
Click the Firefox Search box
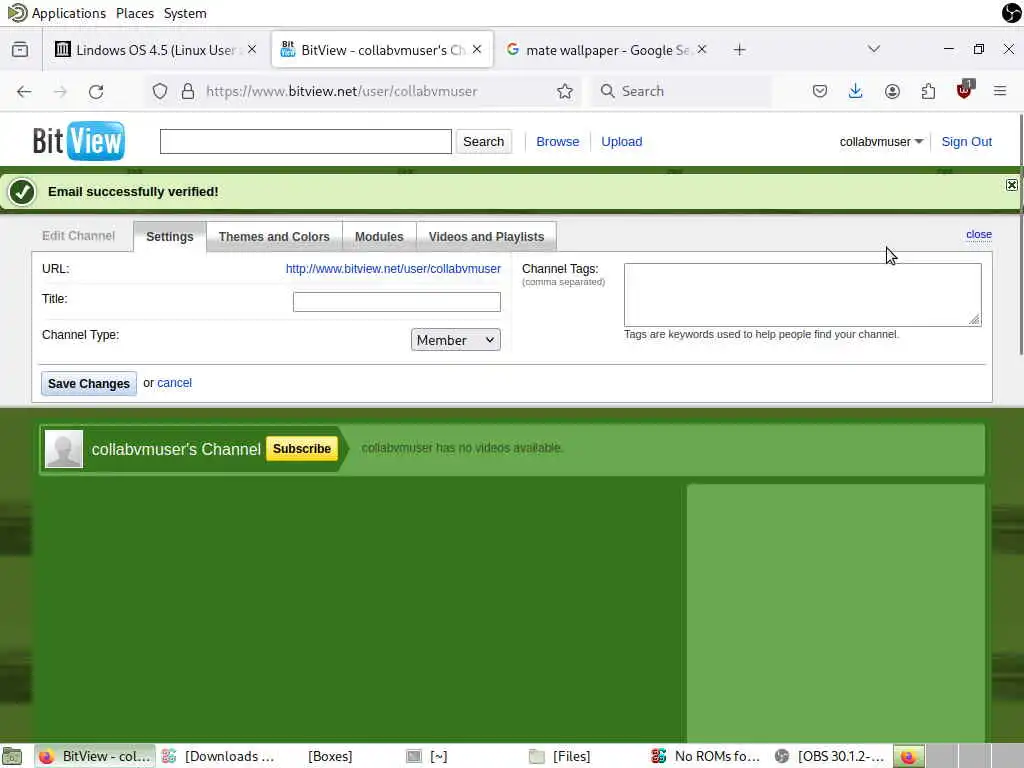682,91
